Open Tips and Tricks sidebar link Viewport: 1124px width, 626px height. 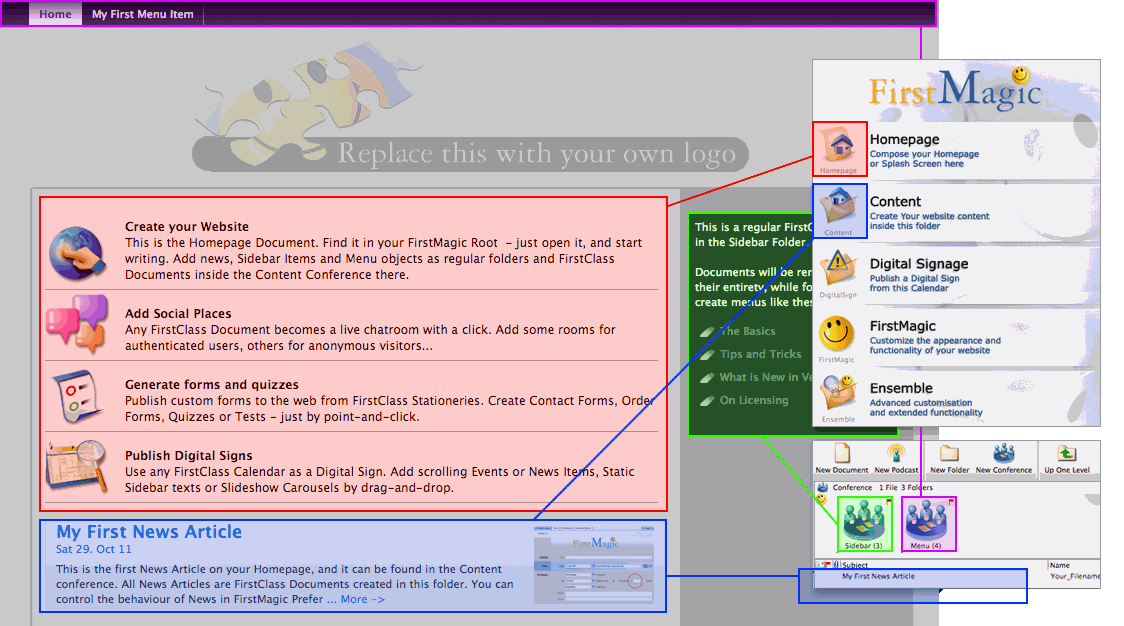coord(760,354)
